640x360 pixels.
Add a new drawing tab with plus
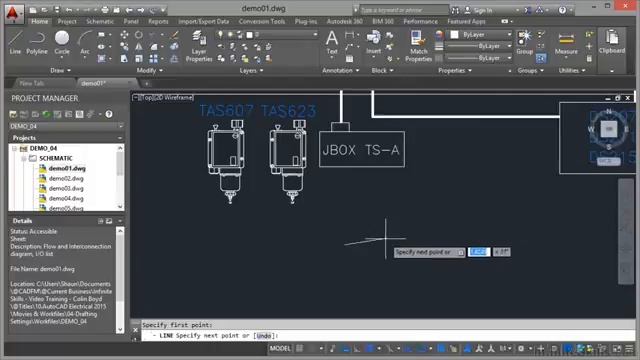(147, 84)
